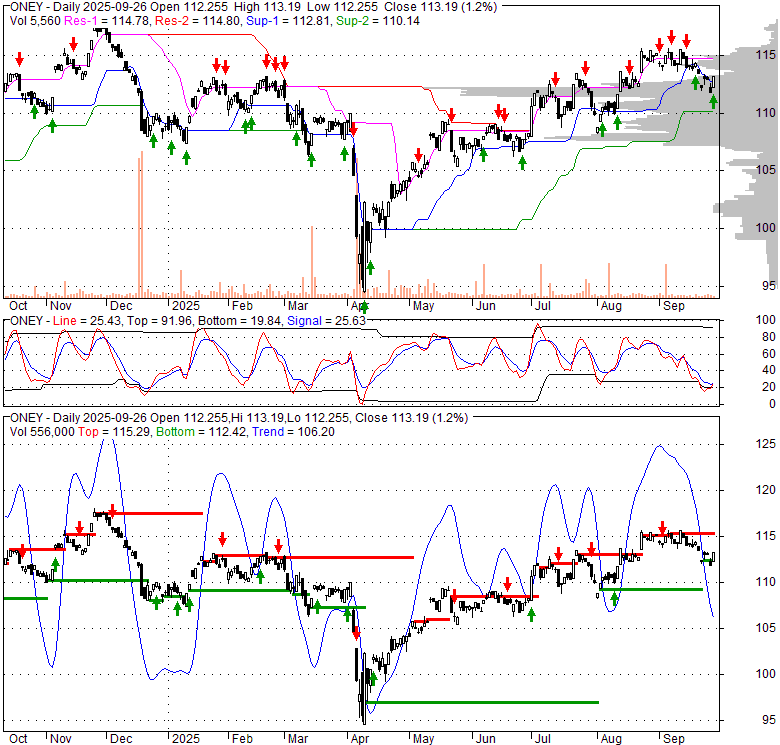Click the Top = 91.96 oscillator label
The width and height of the screenshot is (780, 745).
pyautogui.click(x=159, y=321)
